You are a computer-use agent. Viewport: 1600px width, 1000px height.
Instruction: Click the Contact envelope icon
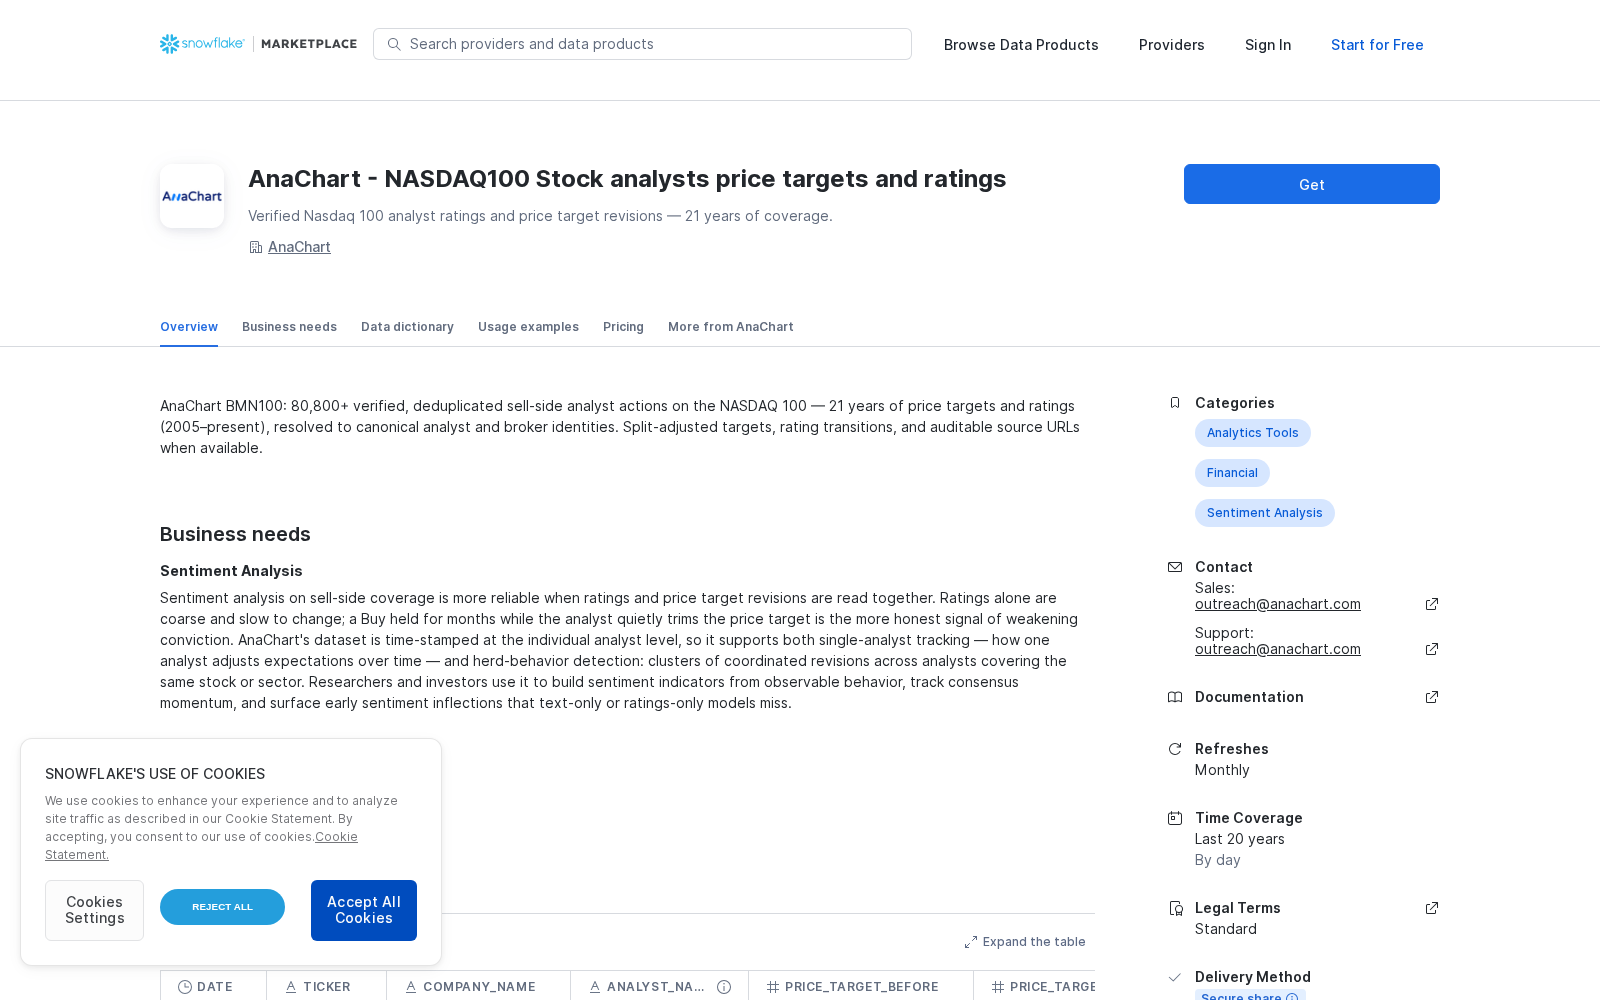[1175, 567]
